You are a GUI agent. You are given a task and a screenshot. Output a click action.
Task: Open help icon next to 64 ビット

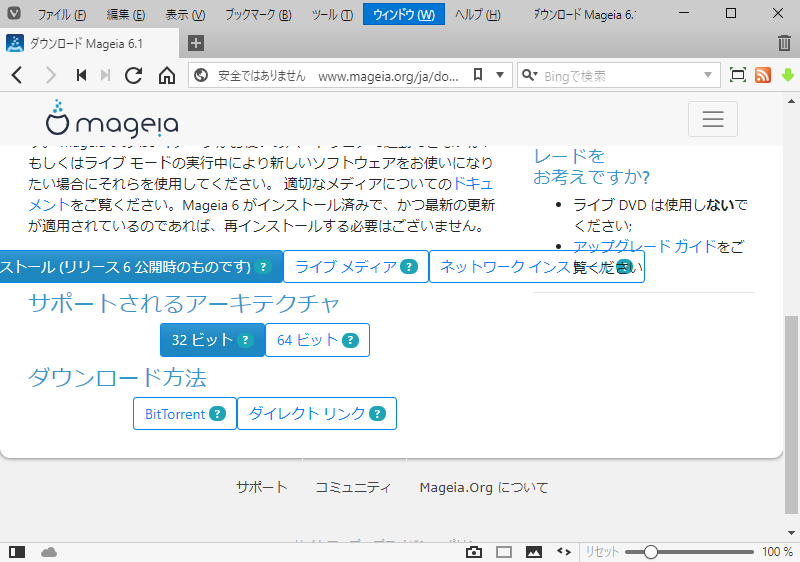coord(350,340)
